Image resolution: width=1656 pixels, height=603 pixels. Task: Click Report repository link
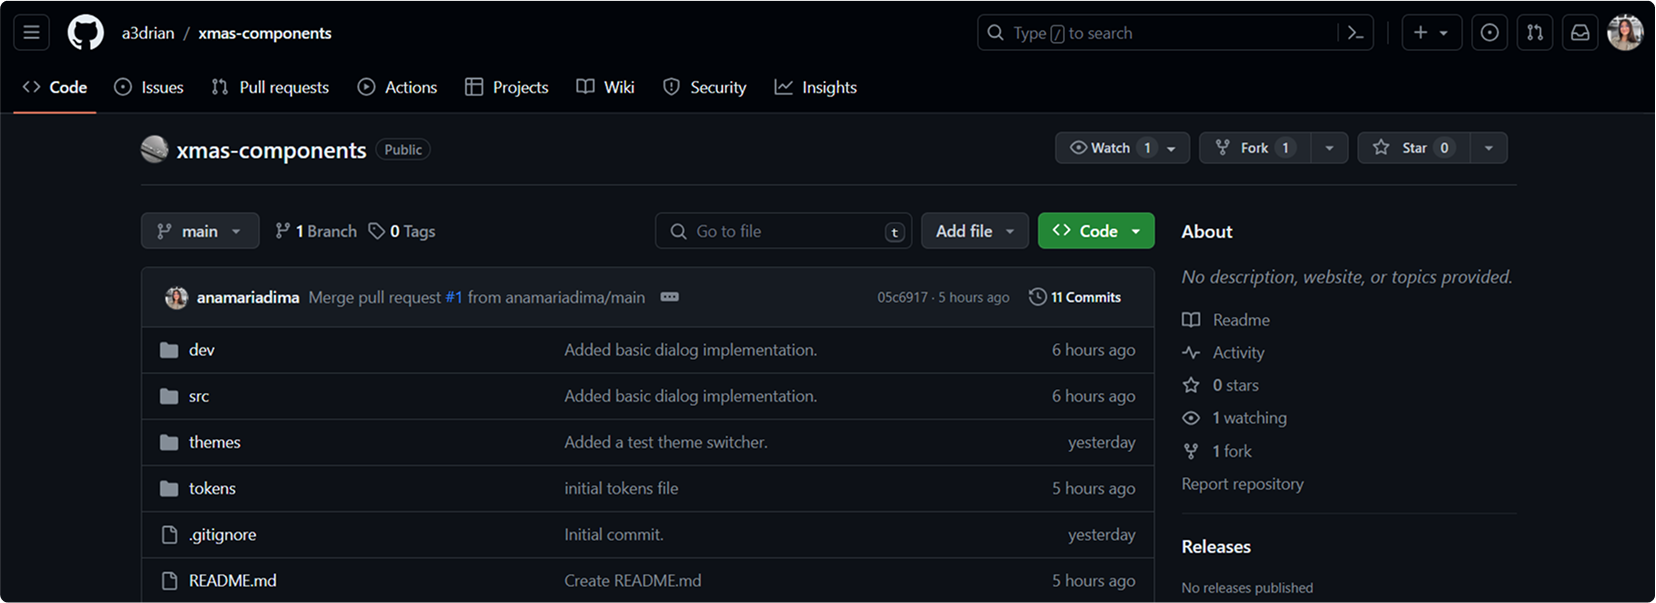[1243, 484]
